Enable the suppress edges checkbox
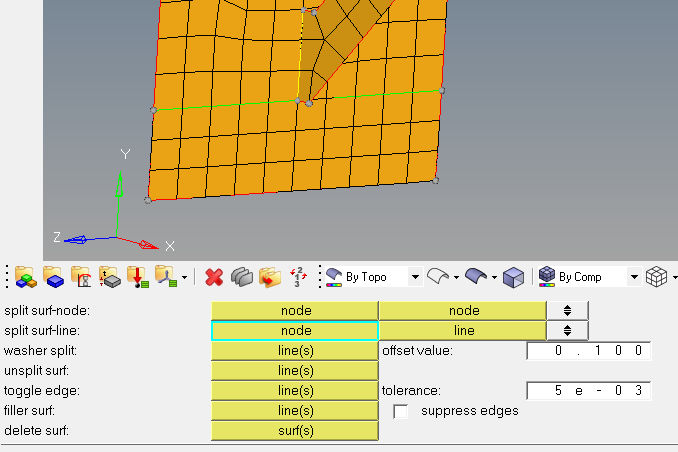 [400, 411]
